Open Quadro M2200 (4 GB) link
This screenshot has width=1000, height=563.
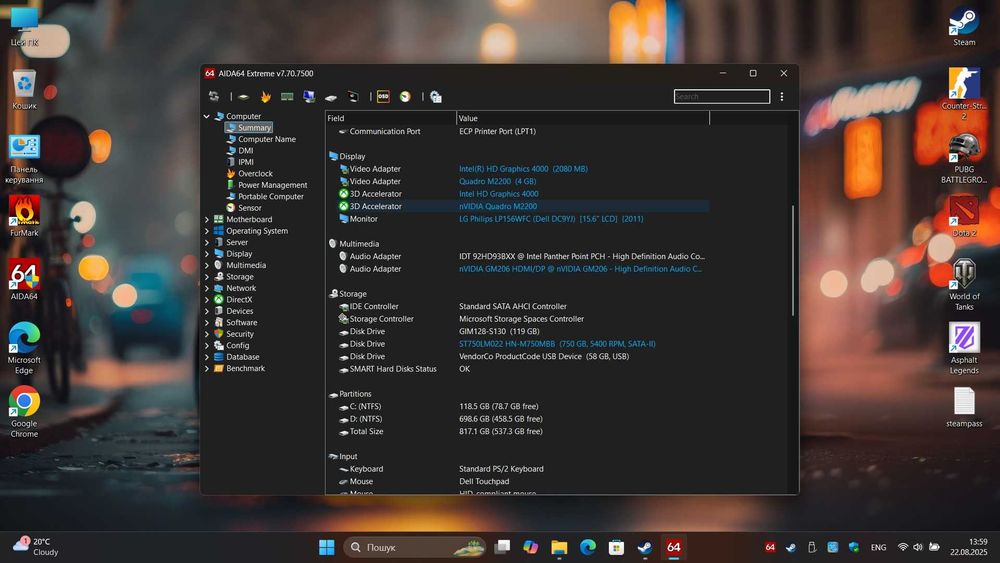(497, 181)
